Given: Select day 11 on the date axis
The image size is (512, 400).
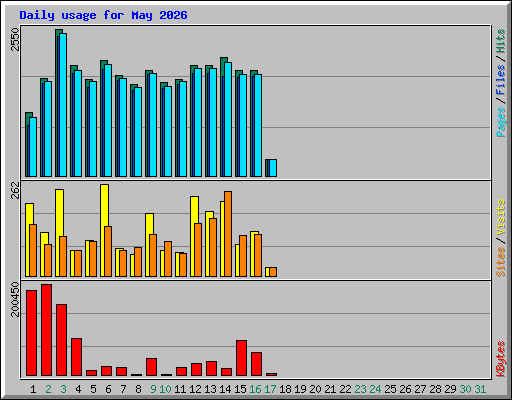Looking at the screenshot, I should click(180, 389).
